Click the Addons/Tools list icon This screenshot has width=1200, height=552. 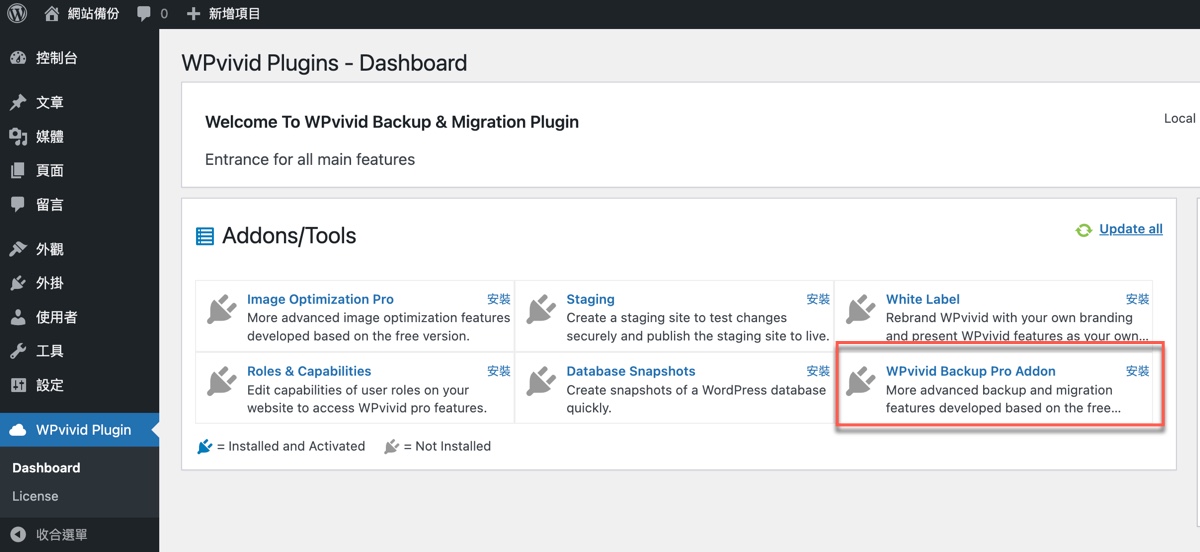point(205,237)
